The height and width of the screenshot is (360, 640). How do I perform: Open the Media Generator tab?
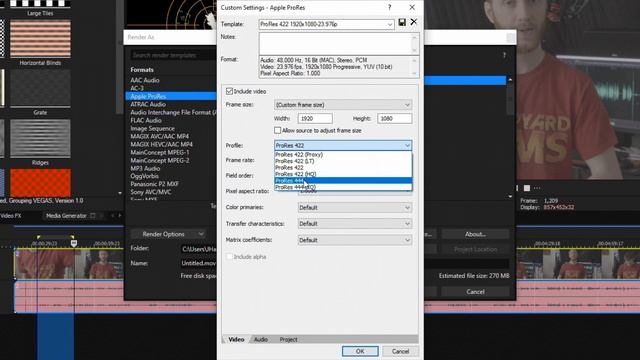[x=66, y=216]
